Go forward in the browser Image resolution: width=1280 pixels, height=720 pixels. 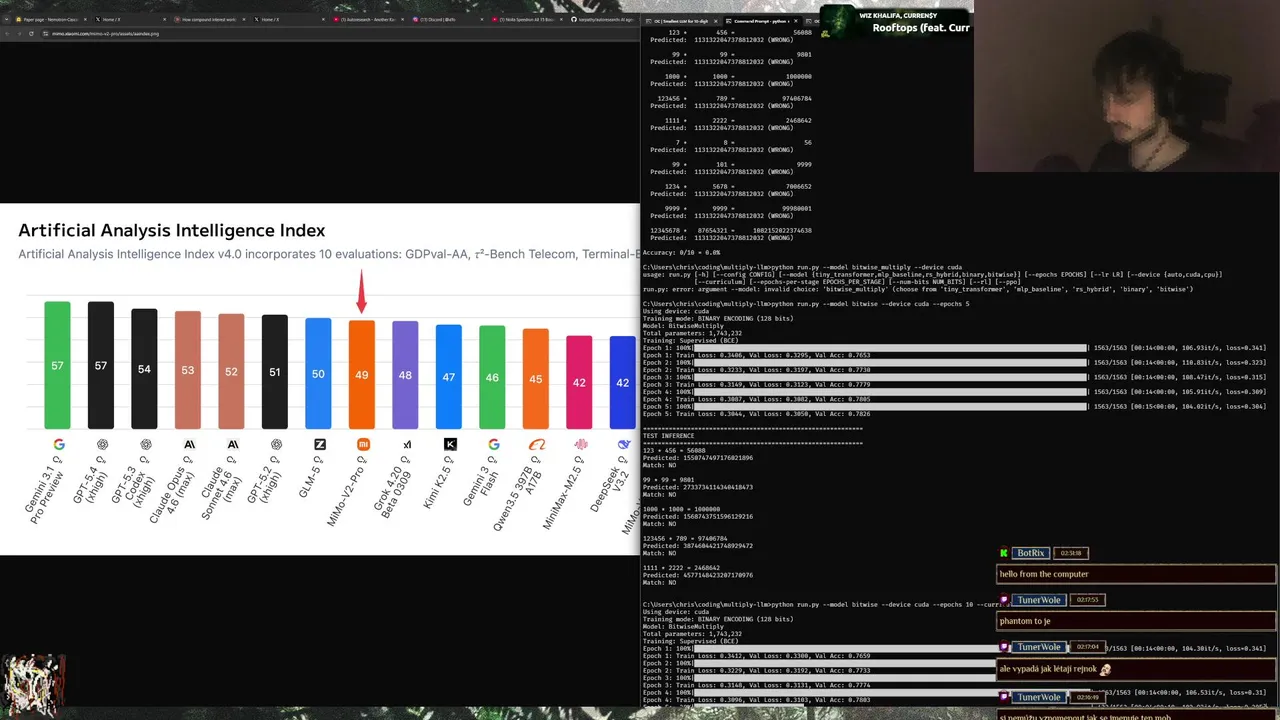pos(19,33)
